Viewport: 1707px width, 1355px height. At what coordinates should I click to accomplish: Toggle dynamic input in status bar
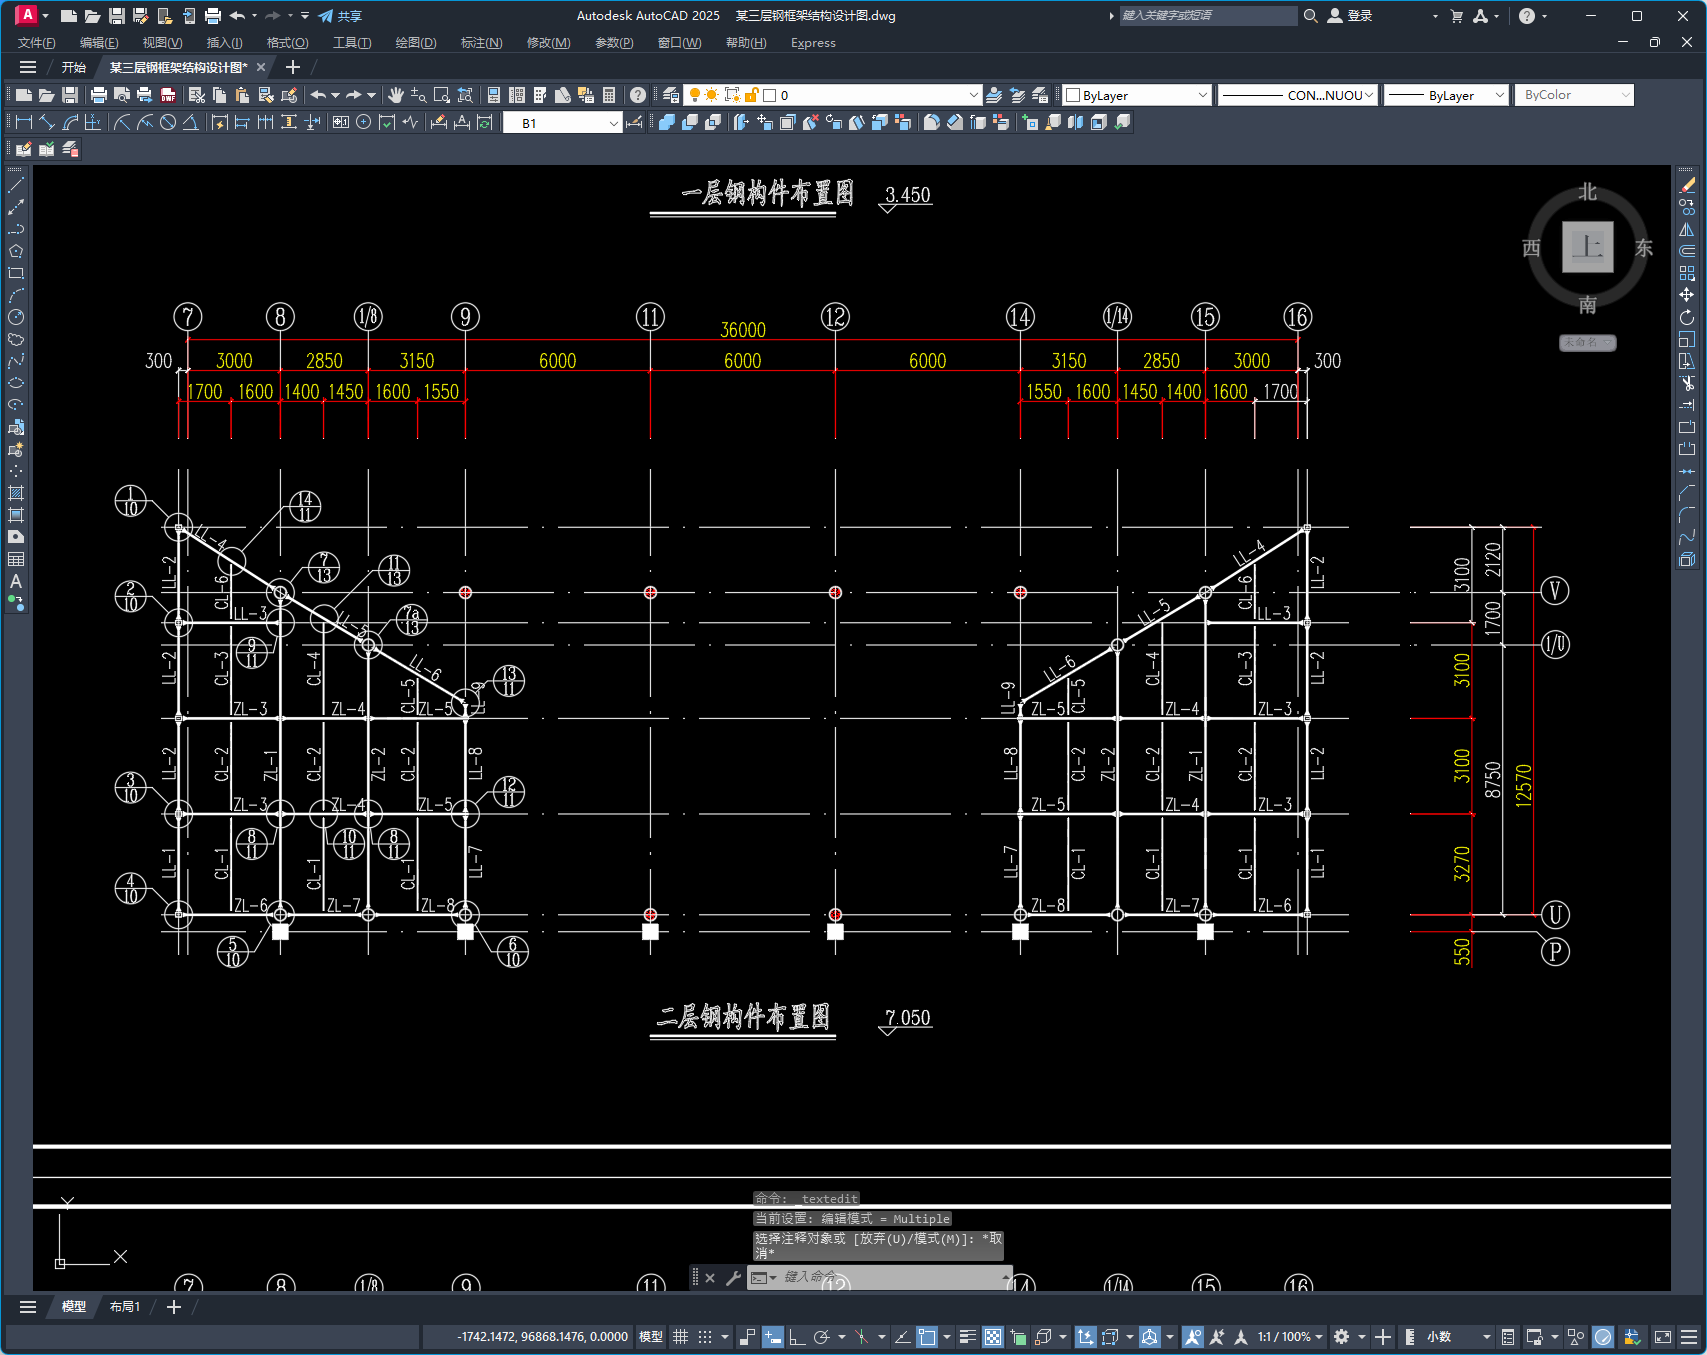tap(773, 1337)
